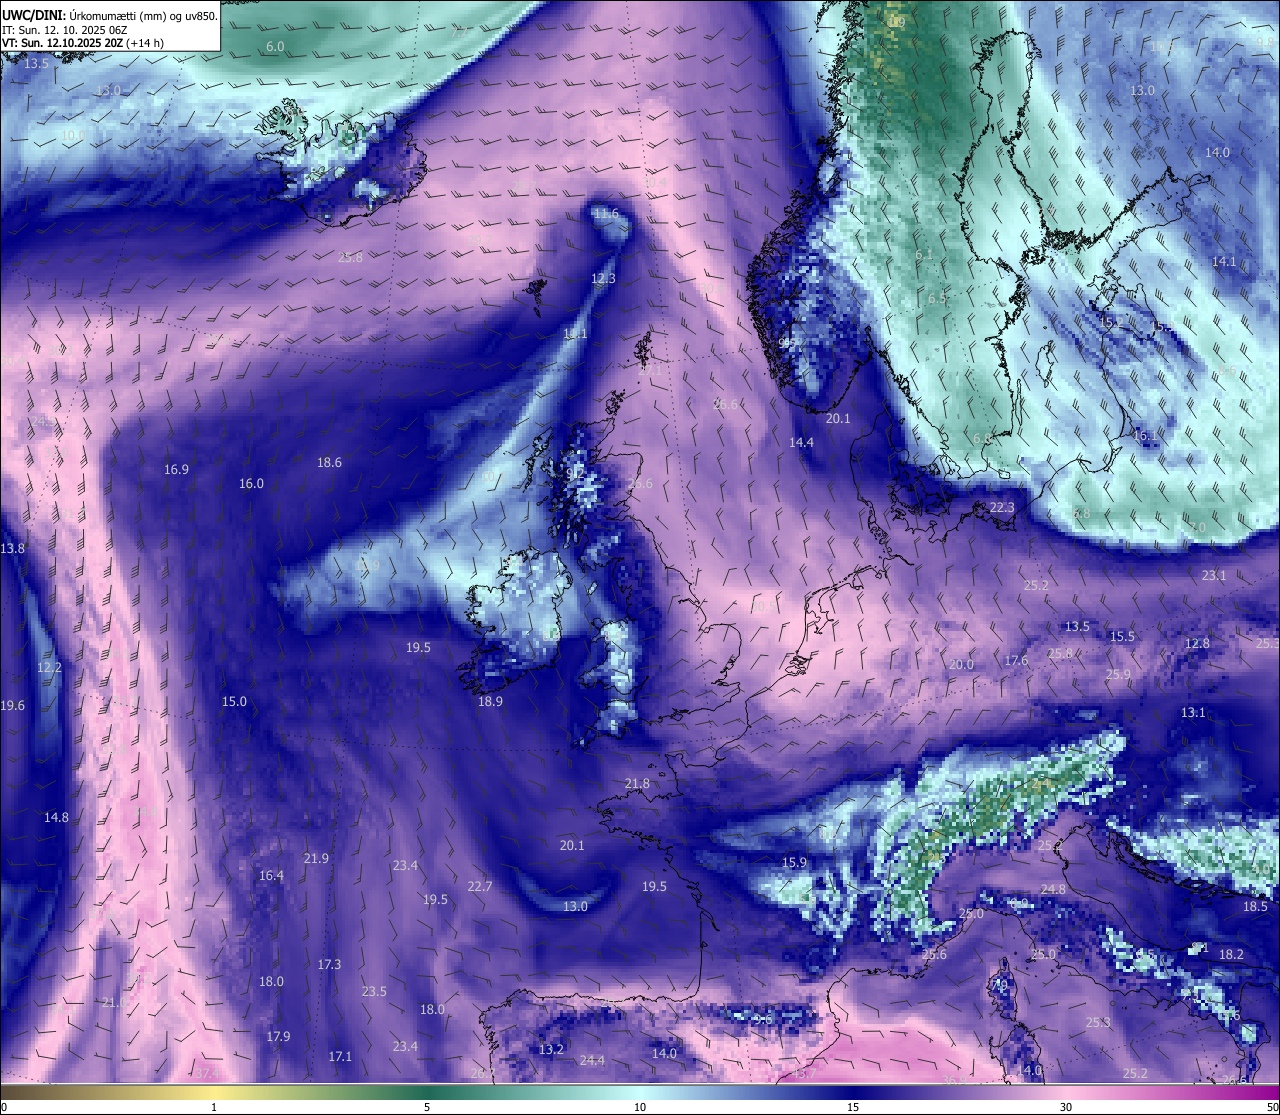Click the 17.9 map value
The width and height of the screenshot is (1280, 1115).
(278, 1036)
